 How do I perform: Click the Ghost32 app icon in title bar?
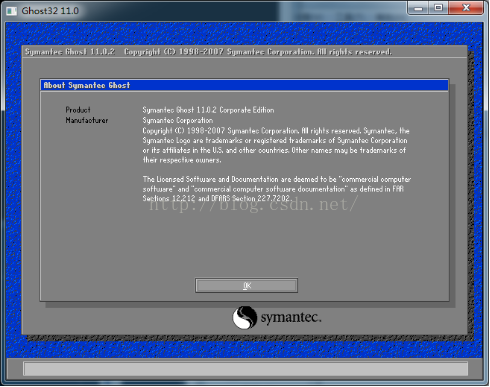coord(12,11)
